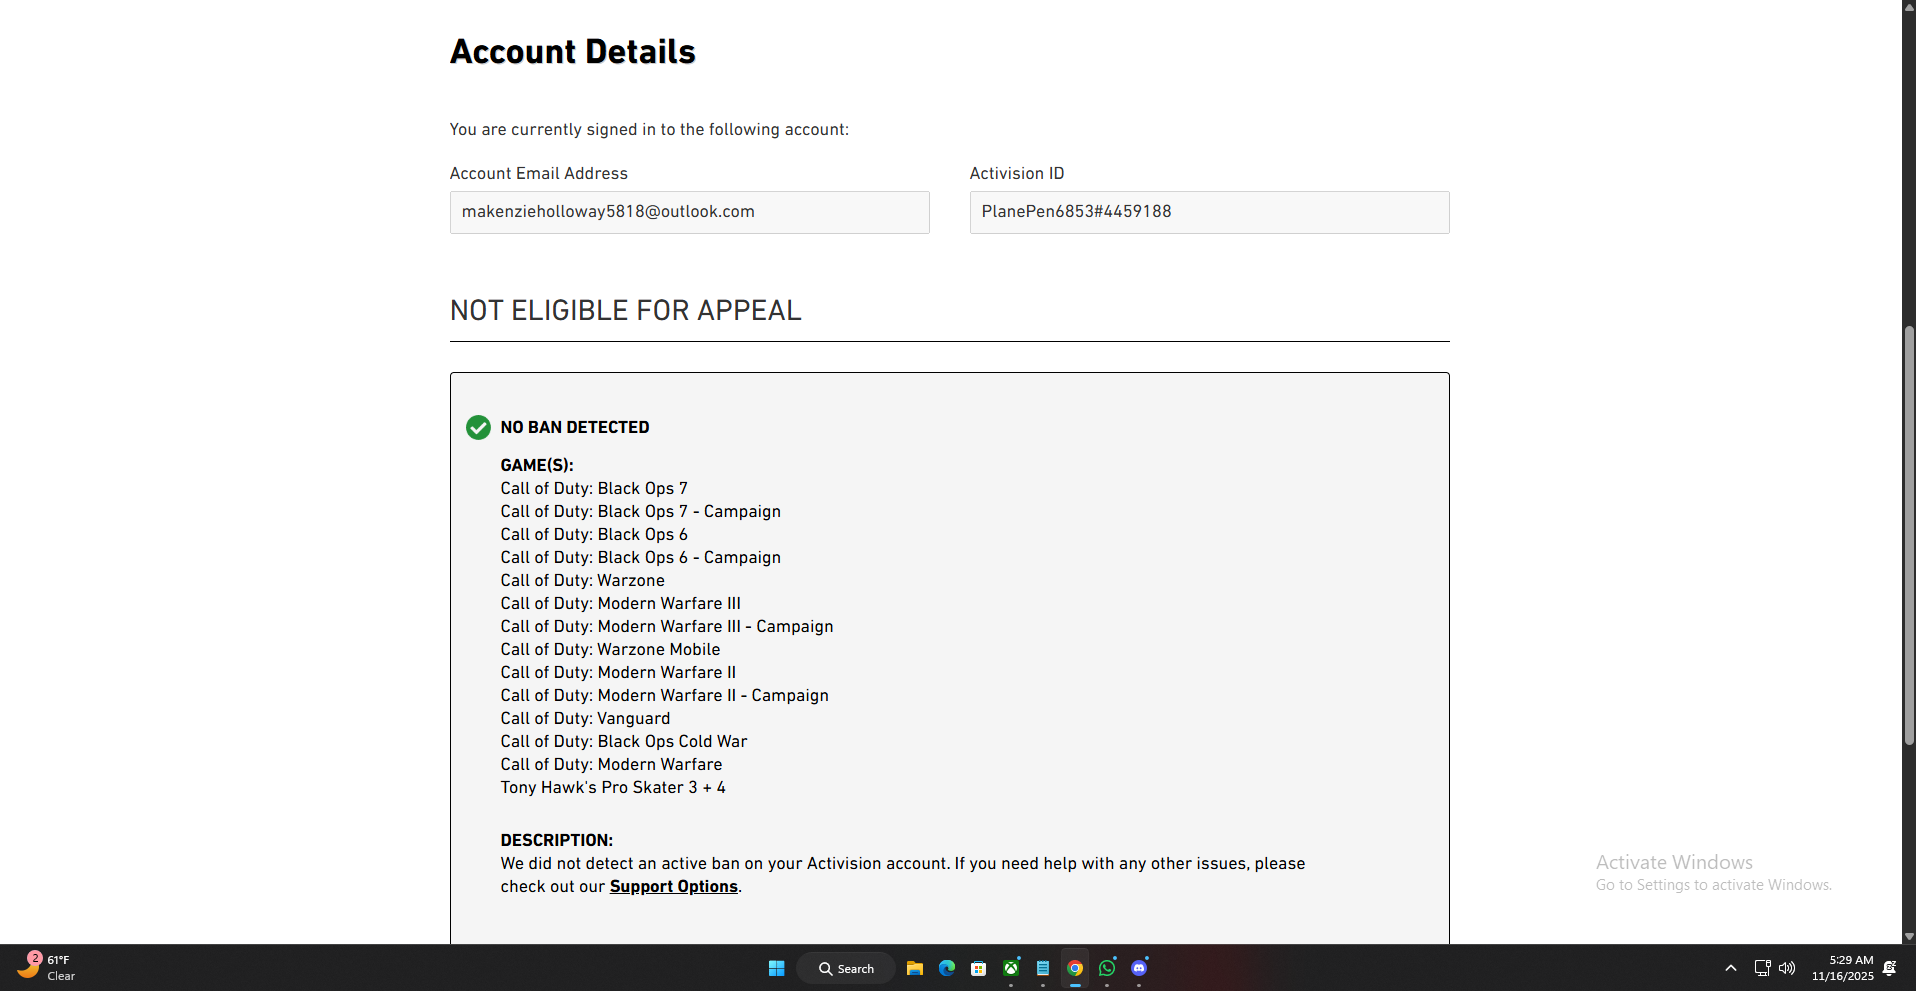Click "Call of Duty: Vanguard" entry

click(586, 718)
